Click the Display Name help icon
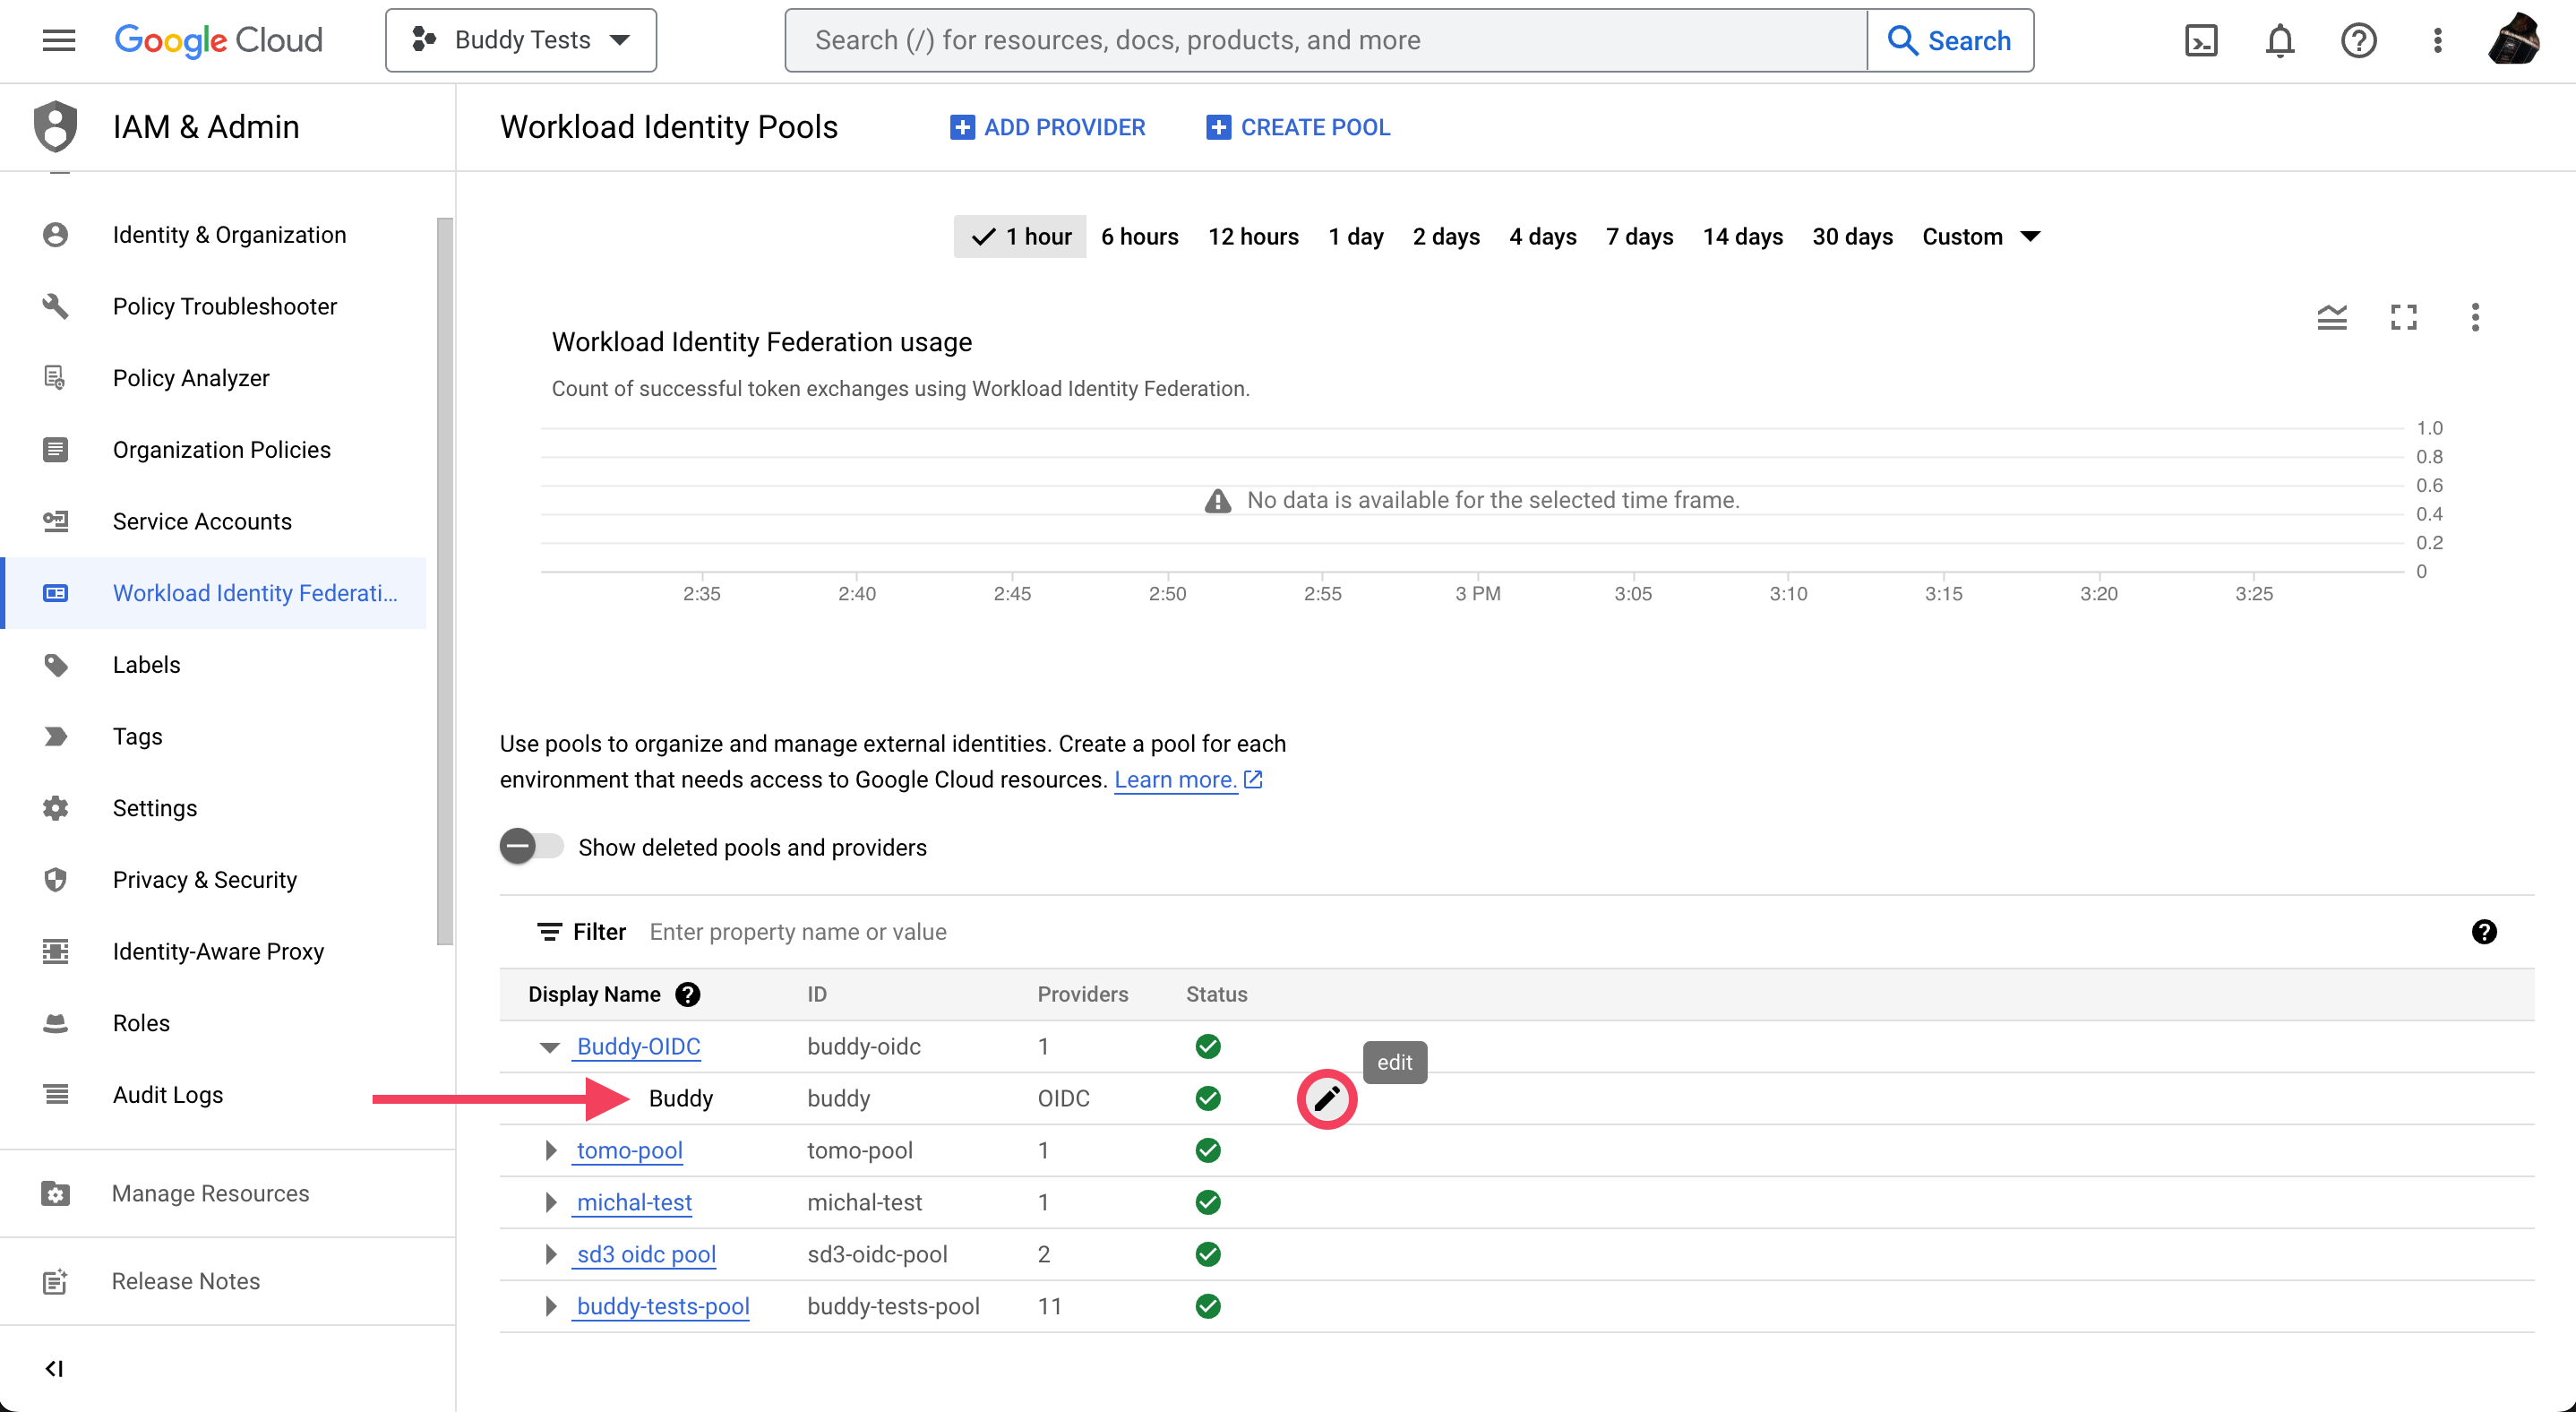The height and width of the screenshot is (1412, 2576). click(x=687, y=994)
